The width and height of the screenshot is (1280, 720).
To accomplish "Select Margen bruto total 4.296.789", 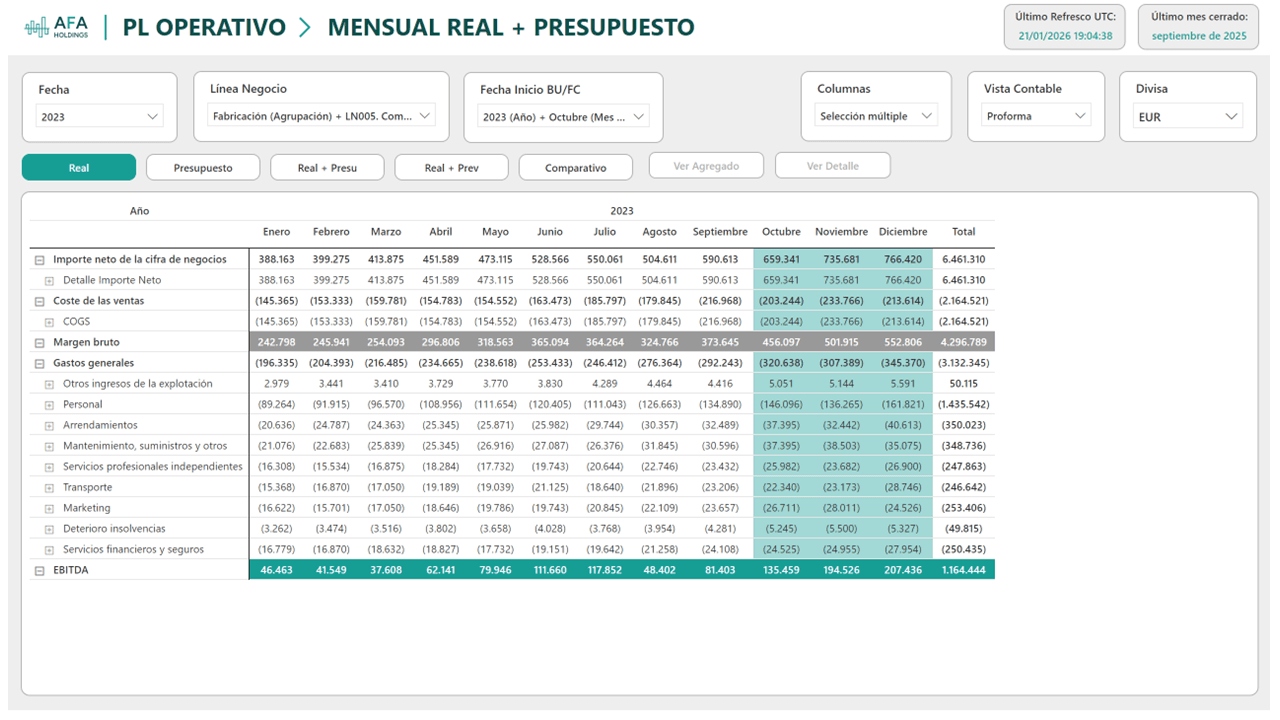I will pos(963,342).
